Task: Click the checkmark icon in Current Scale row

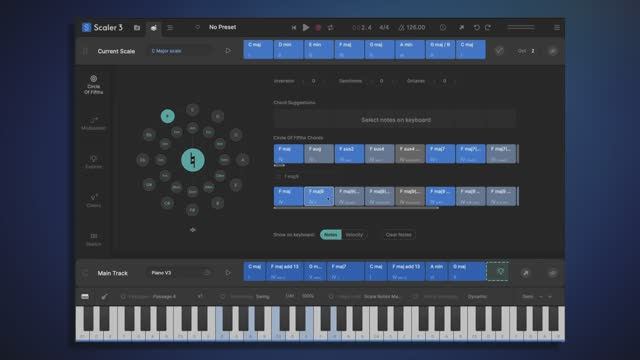Action: (499, 51)
